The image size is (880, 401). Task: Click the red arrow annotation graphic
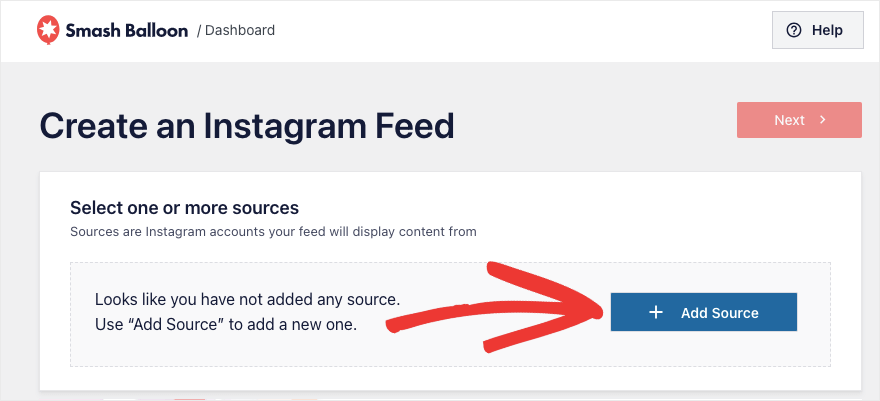point(494,307)
